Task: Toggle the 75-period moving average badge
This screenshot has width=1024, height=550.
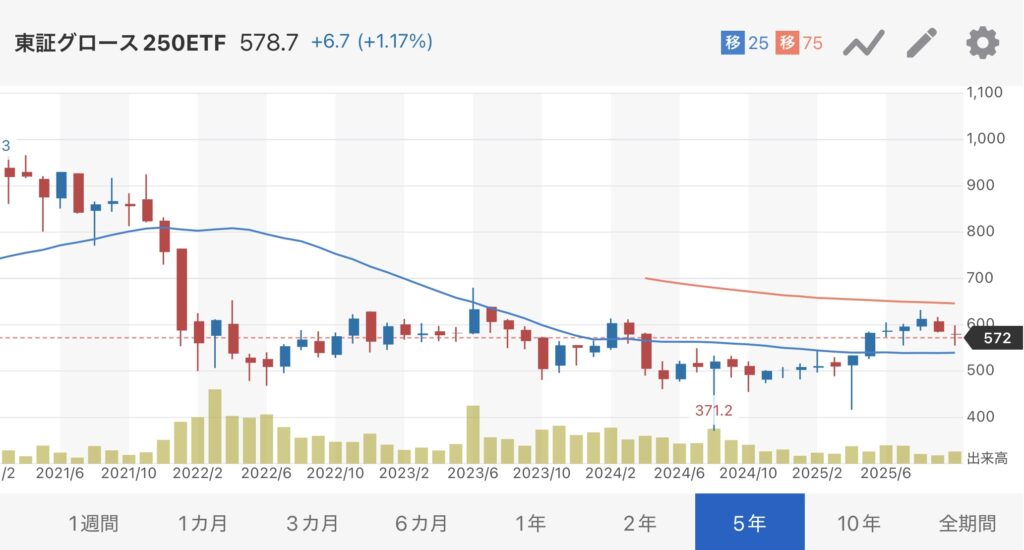Action: 800,43
